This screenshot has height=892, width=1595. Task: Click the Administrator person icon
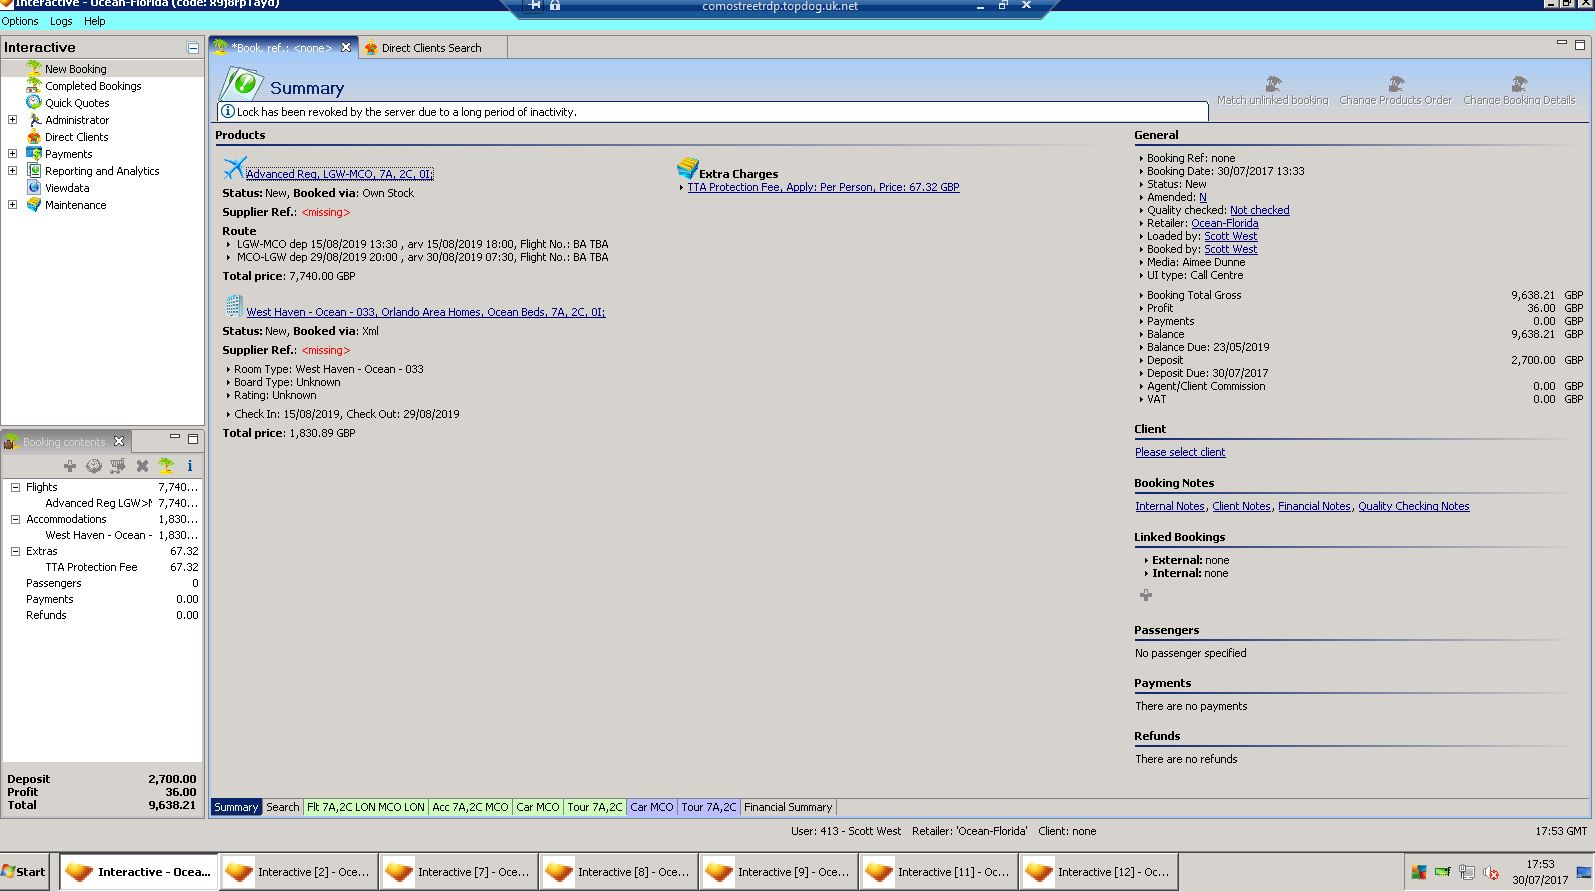[x=34, y=119]
